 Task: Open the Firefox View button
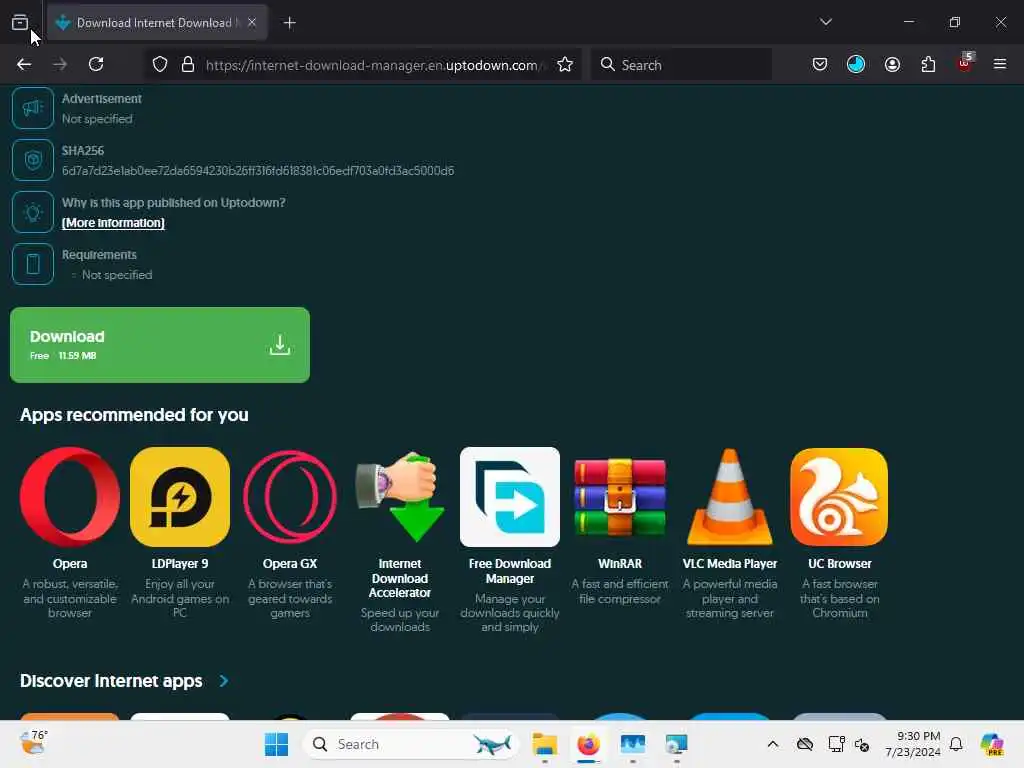(x=20, y=23)
